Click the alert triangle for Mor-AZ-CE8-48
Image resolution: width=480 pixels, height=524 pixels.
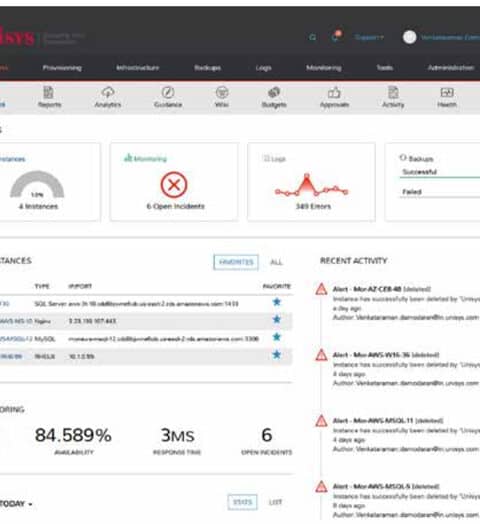click(322, 289)
